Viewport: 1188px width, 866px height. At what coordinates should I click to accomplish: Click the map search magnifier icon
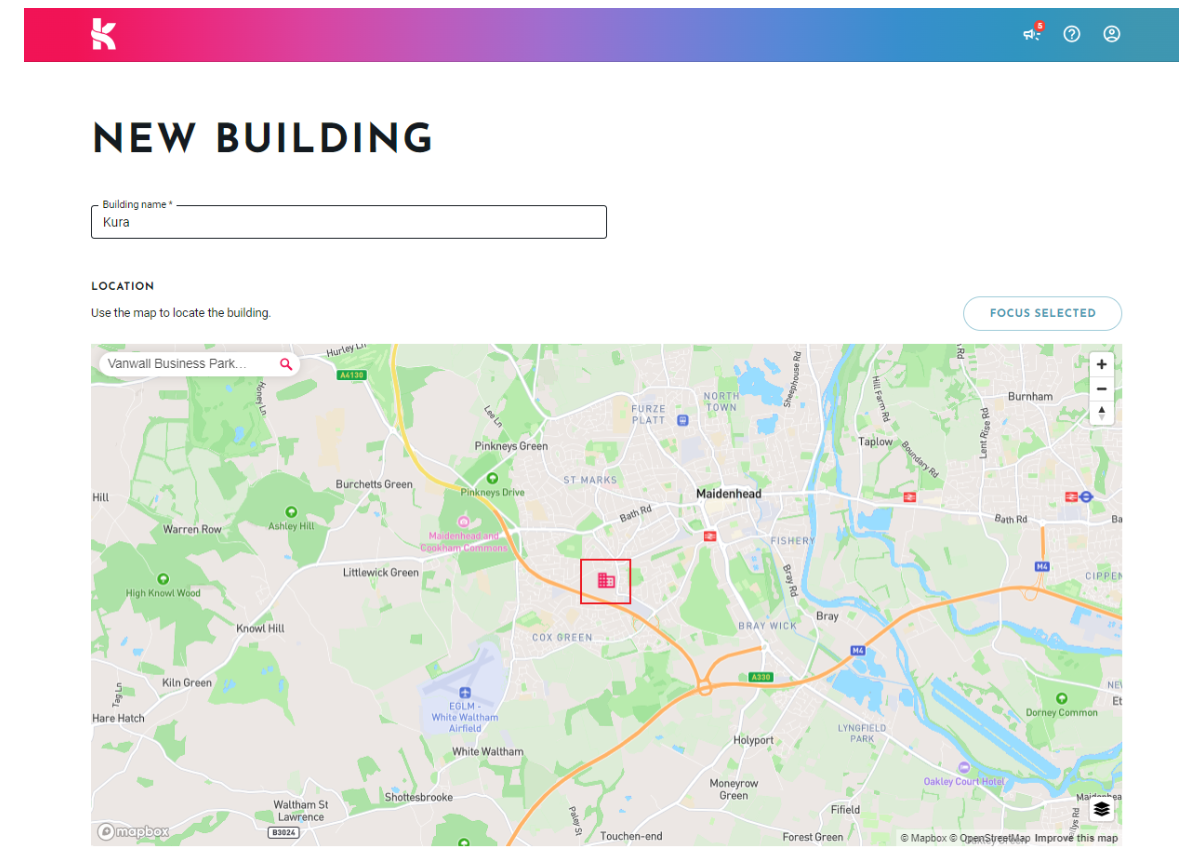(286, 364)
